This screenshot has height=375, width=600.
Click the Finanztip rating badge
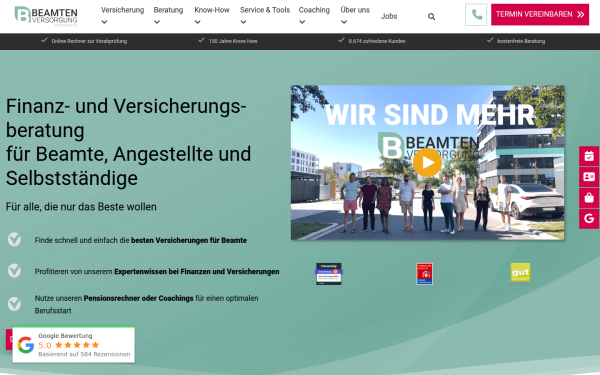pyautogui.click(x=329, y=274)
